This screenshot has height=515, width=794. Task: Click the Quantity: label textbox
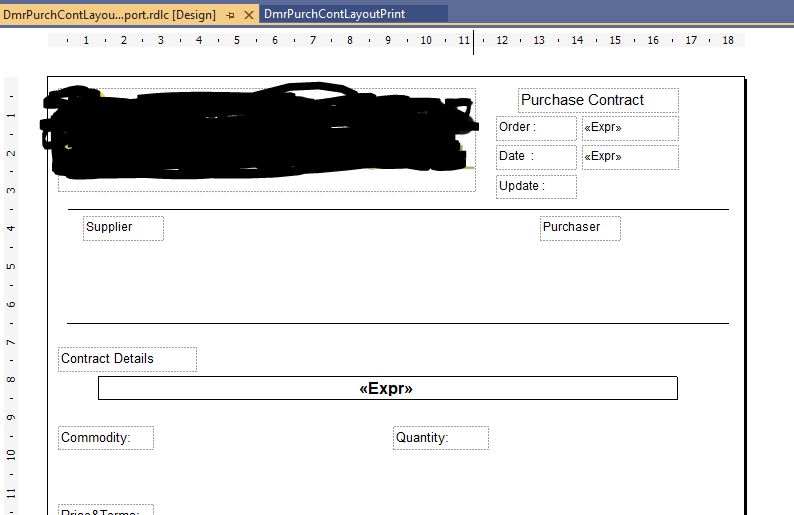pyautogui.click(x=440, y=438)
